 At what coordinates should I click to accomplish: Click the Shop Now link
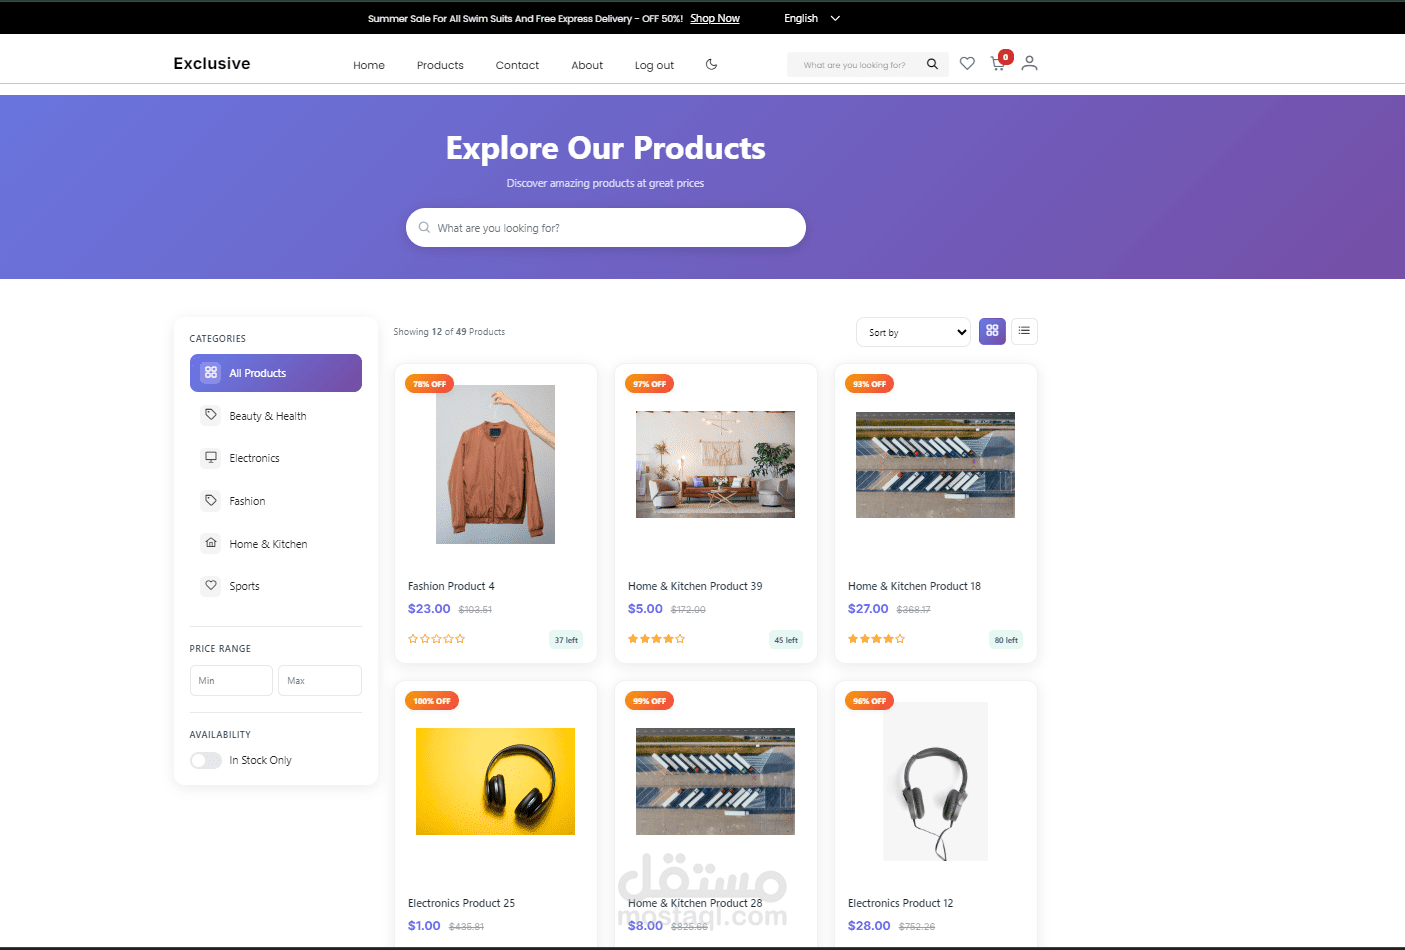[x=715, y=18]
